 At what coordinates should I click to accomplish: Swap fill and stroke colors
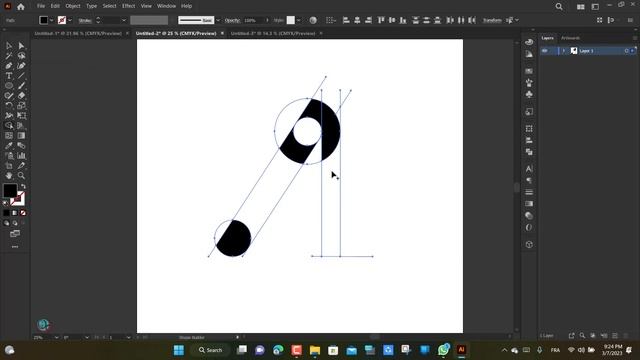(x=23, y=187)
